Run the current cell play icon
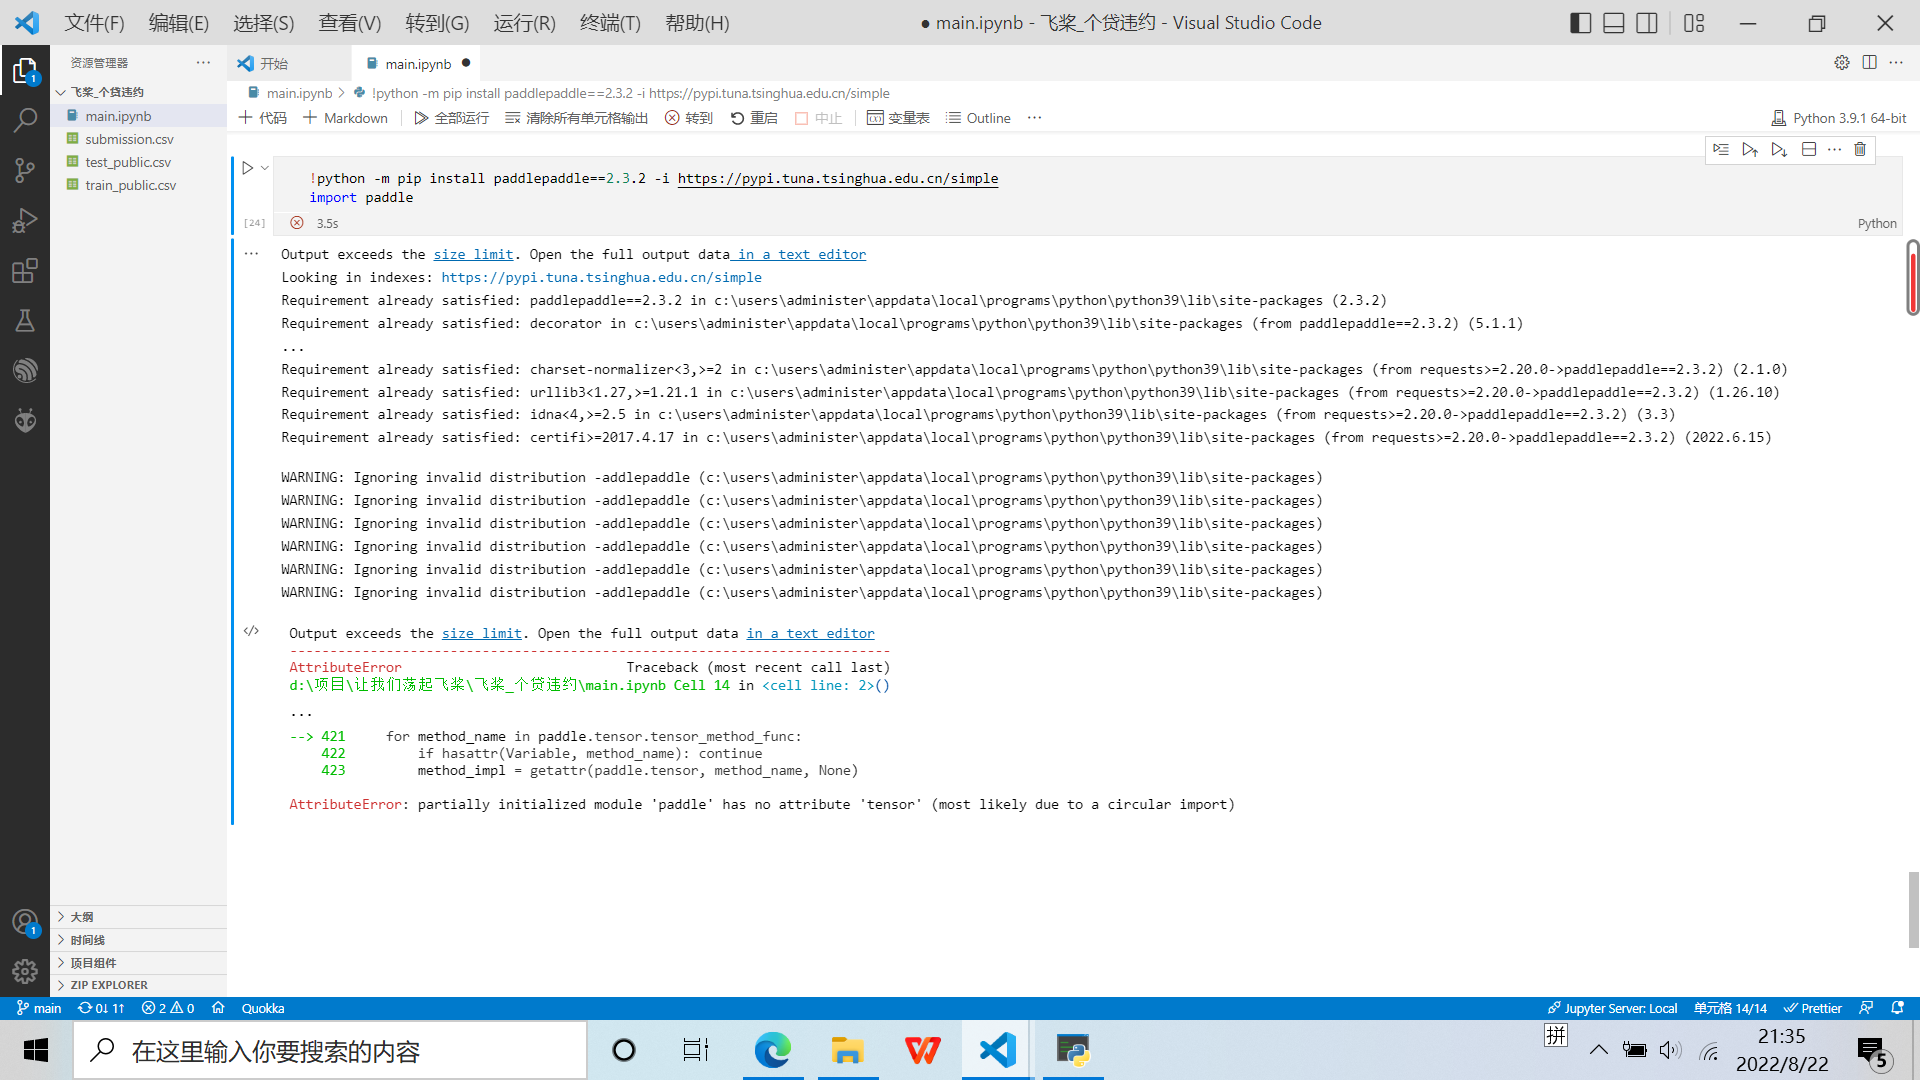The image size is (1920, 1080). (247, 168)
